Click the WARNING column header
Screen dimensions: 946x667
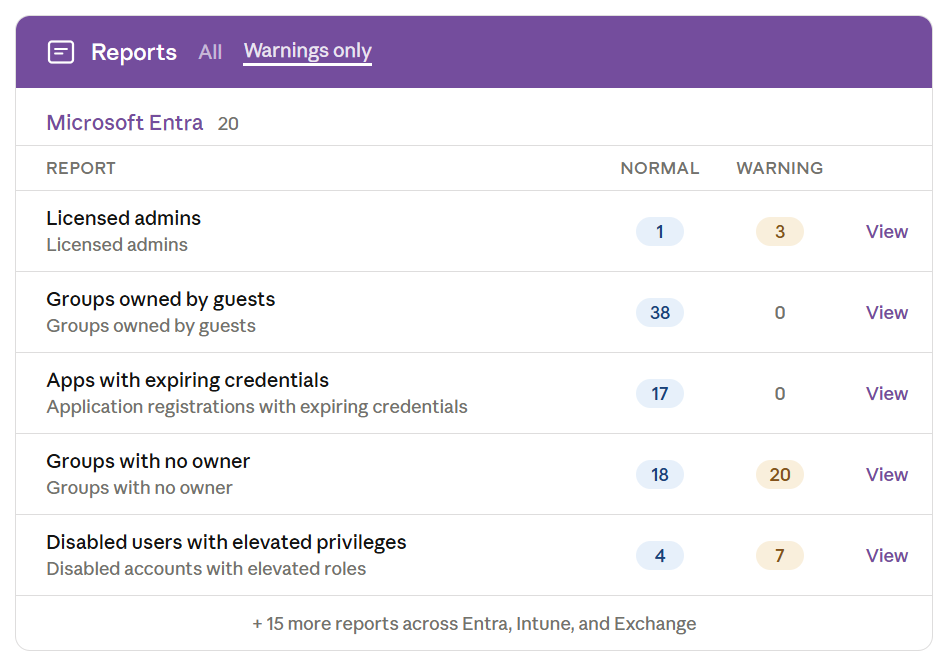[779, 169]
